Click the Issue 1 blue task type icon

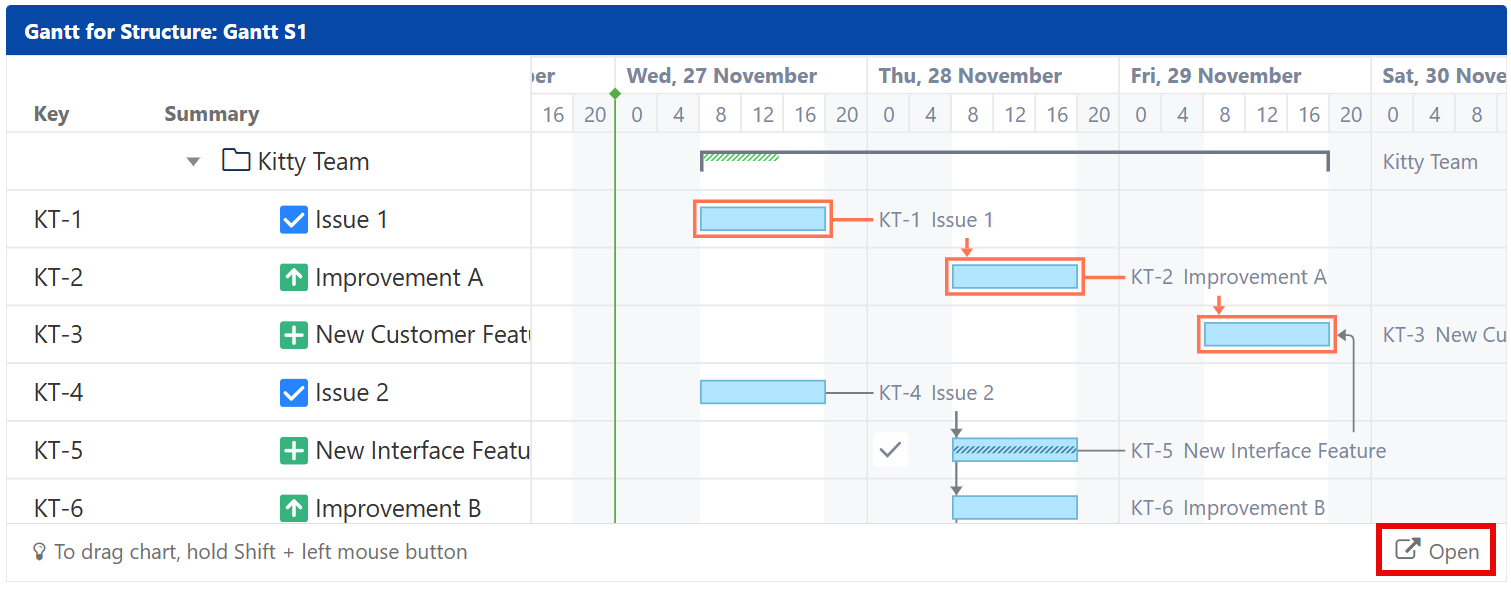coord(293,219)
